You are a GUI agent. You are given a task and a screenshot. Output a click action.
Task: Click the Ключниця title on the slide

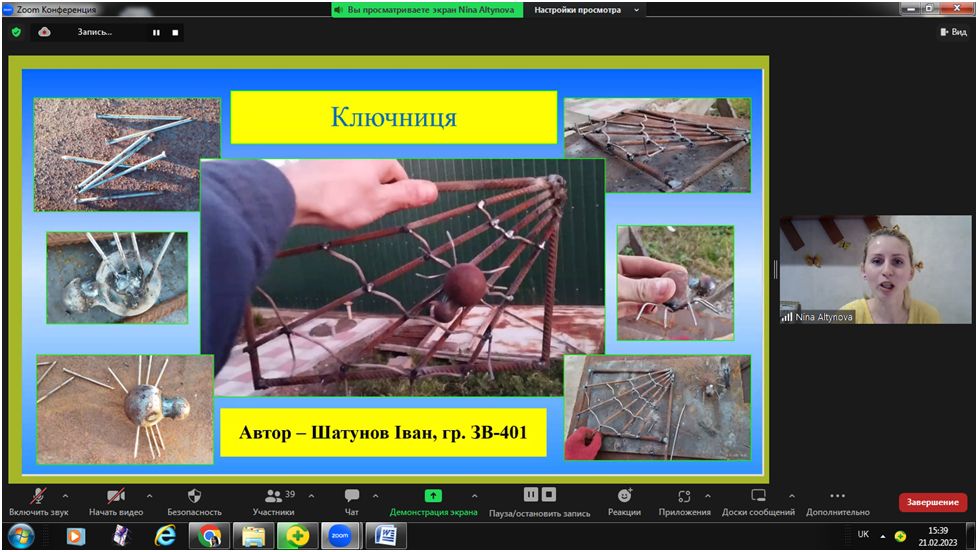394,117
